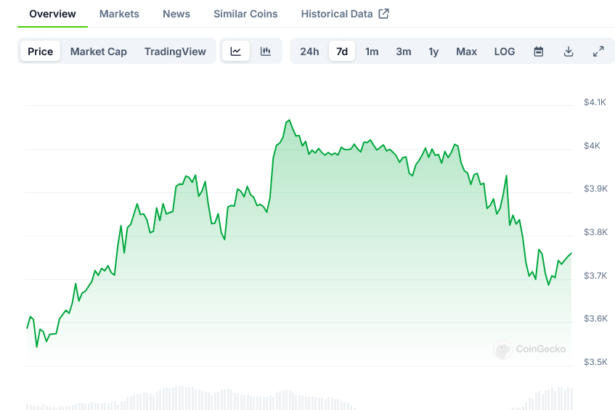Viewport: 615px width, 410px height.
Task: Set chart range to 24h
Action: coord(310,51)
